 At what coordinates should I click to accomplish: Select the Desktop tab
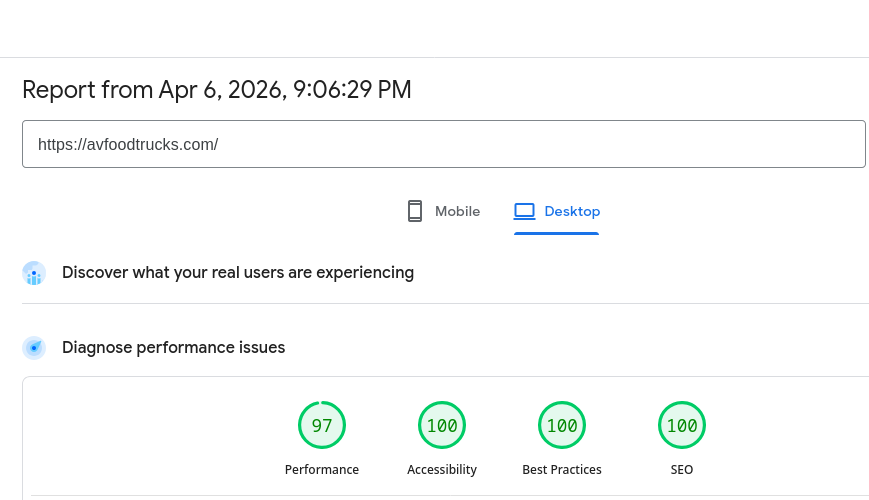pos(556,211)
